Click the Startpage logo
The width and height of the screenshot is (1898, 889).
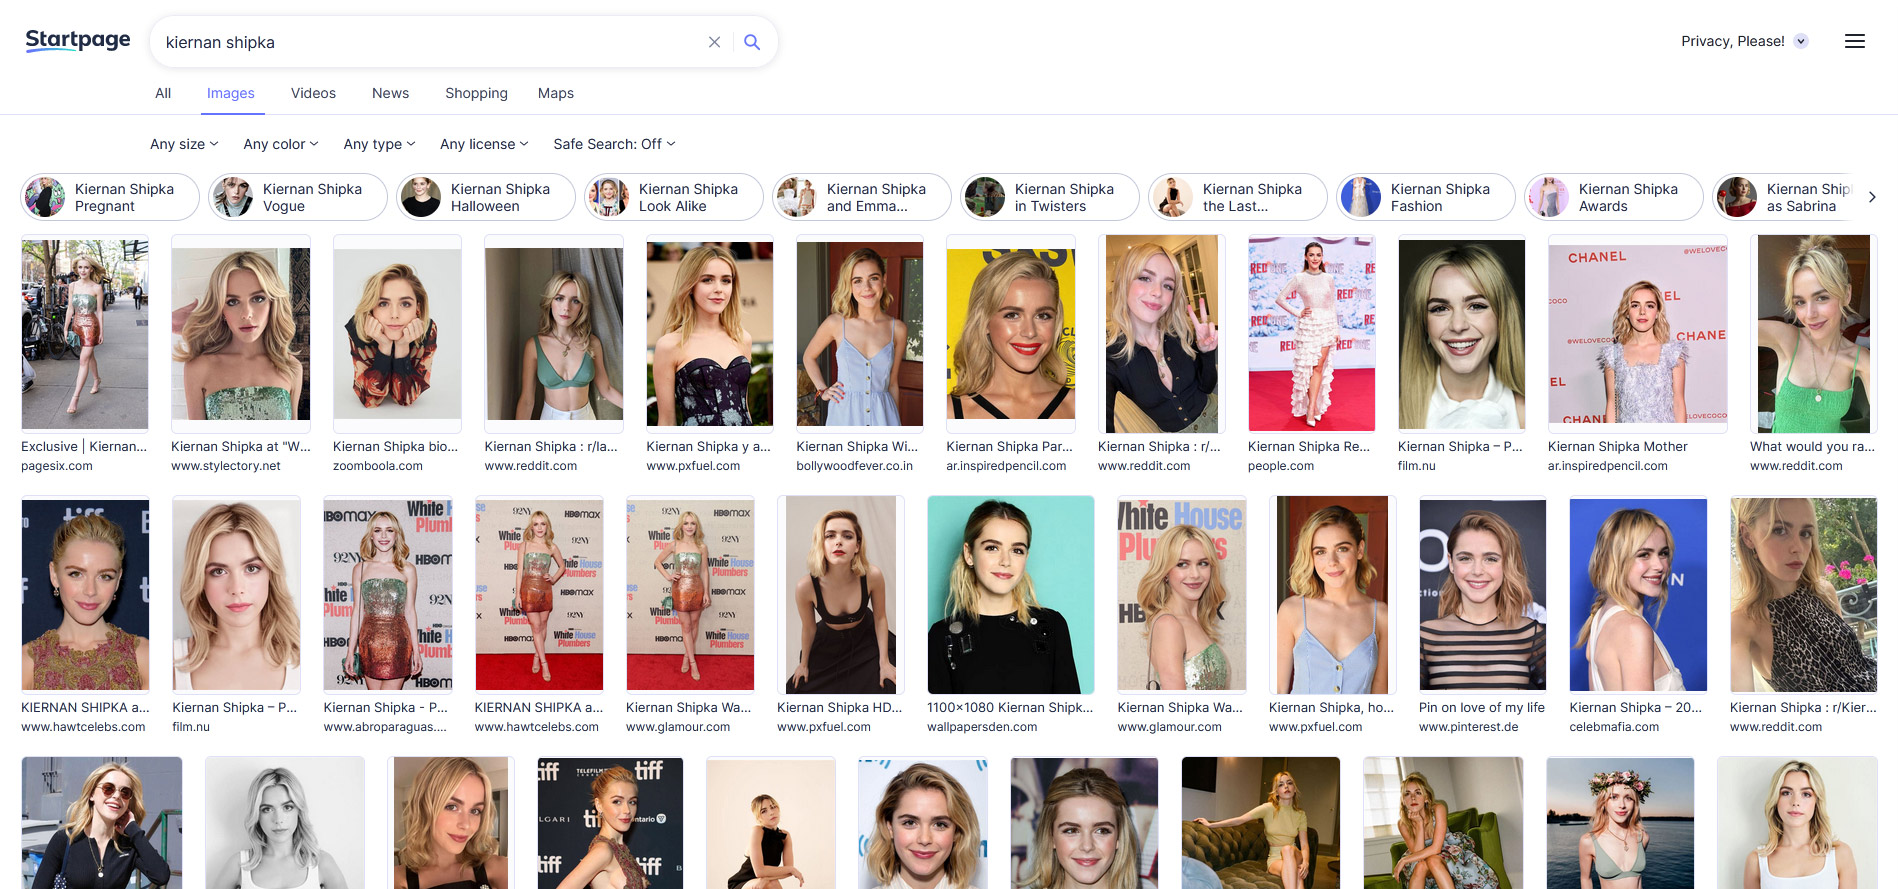(x=78, y=40)
